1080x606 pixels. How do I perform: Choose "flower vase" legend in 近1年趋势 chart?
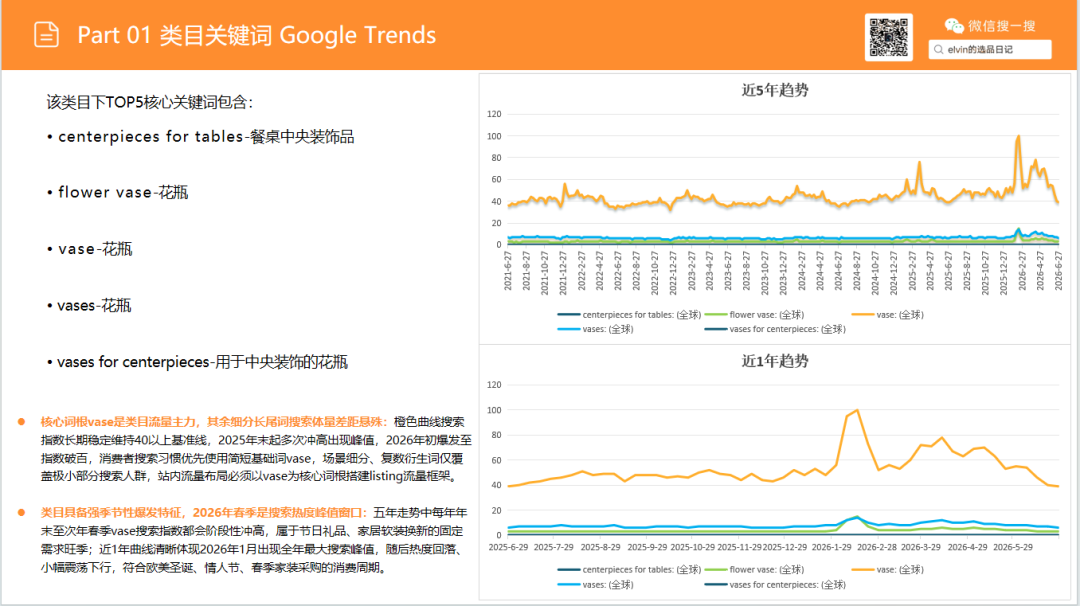coord(754,570)
